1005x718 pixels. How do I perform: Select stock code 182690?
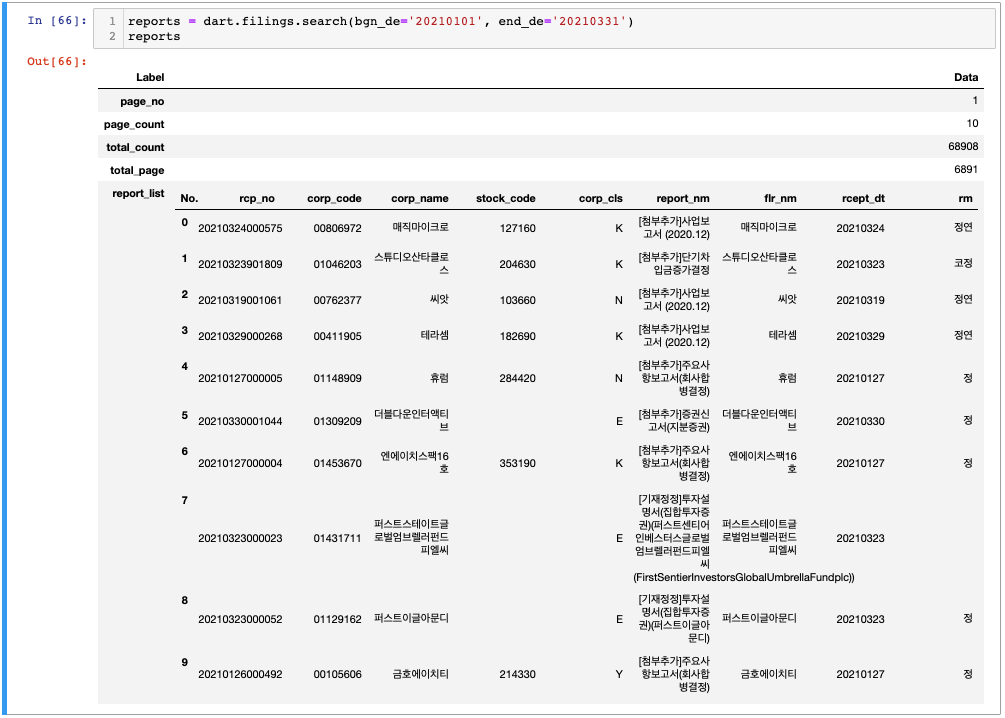click(x=518, y=336)
